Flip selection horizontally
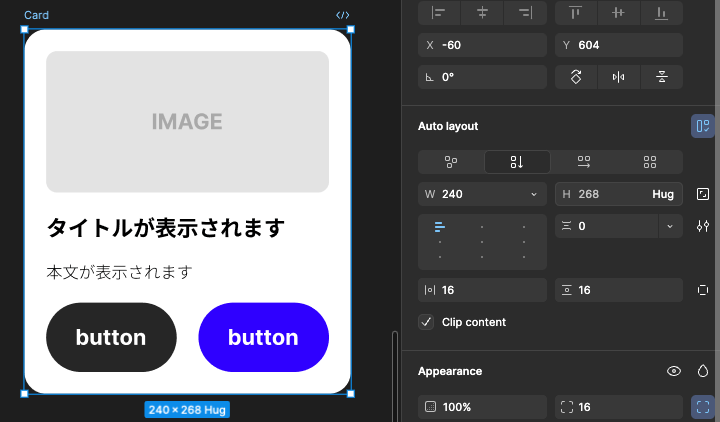The height and width of the screenshot is (422, 720). click(x=619, y=77)
